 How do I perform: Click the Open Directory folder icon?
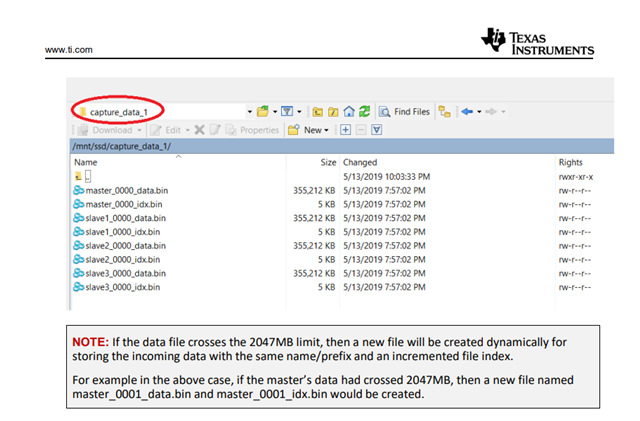coord(263,111)
